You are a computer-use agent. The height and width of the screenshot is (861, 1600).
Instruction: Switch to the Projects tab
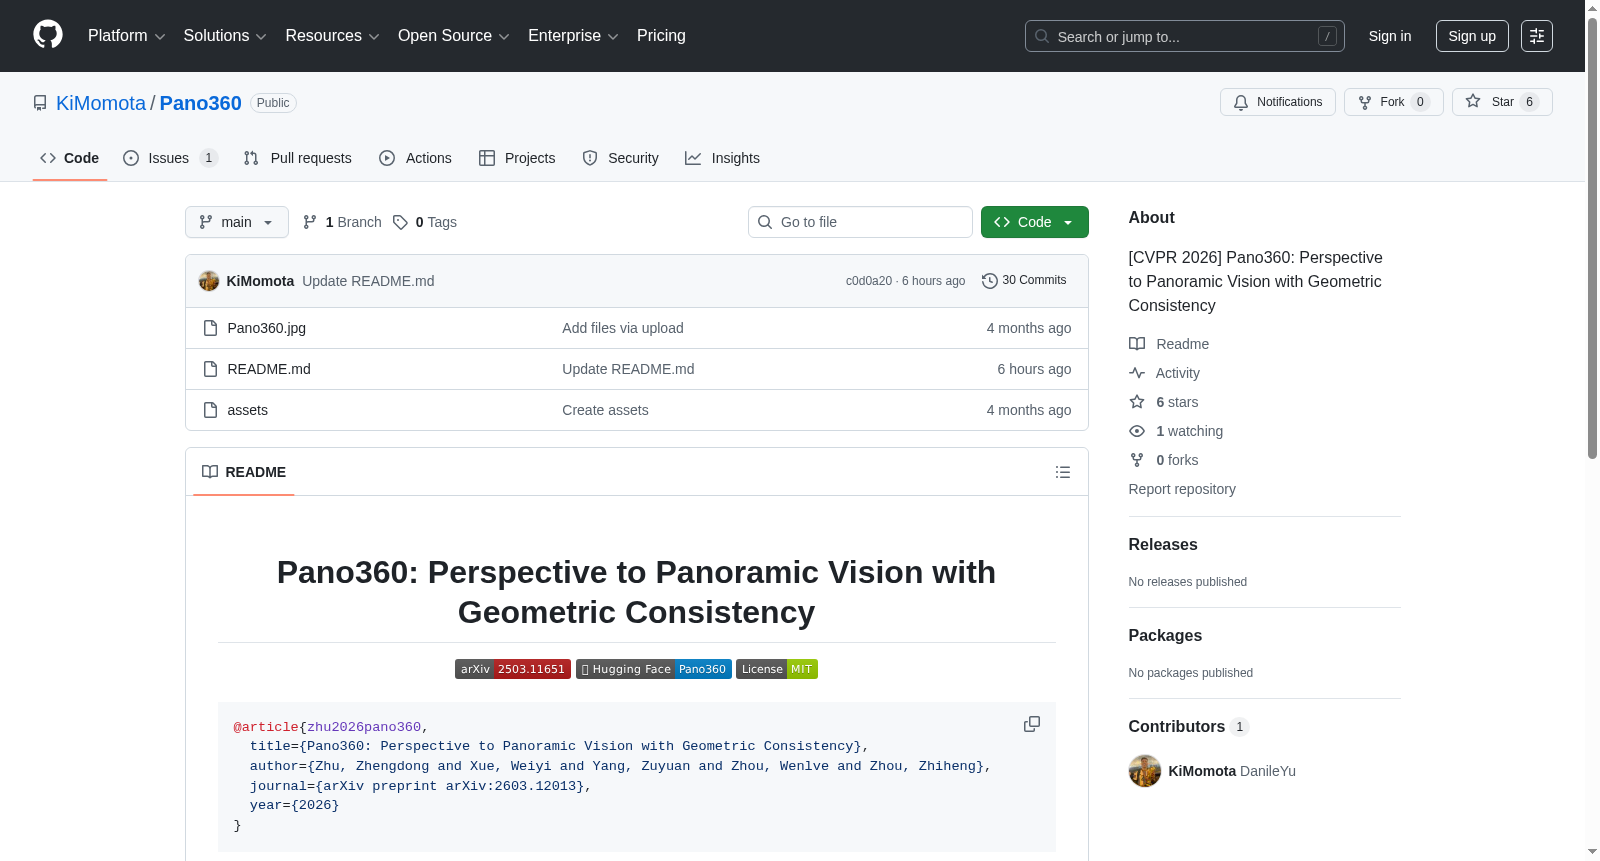click(517, 158)
